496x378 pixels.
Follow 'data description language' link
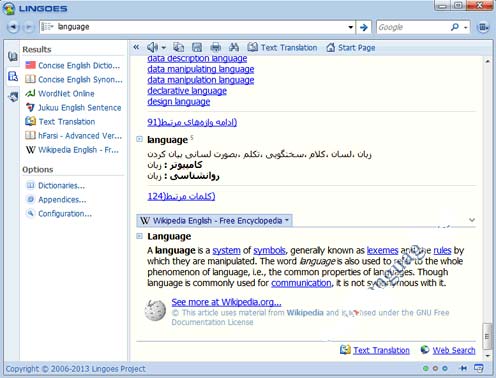(197, 58)
